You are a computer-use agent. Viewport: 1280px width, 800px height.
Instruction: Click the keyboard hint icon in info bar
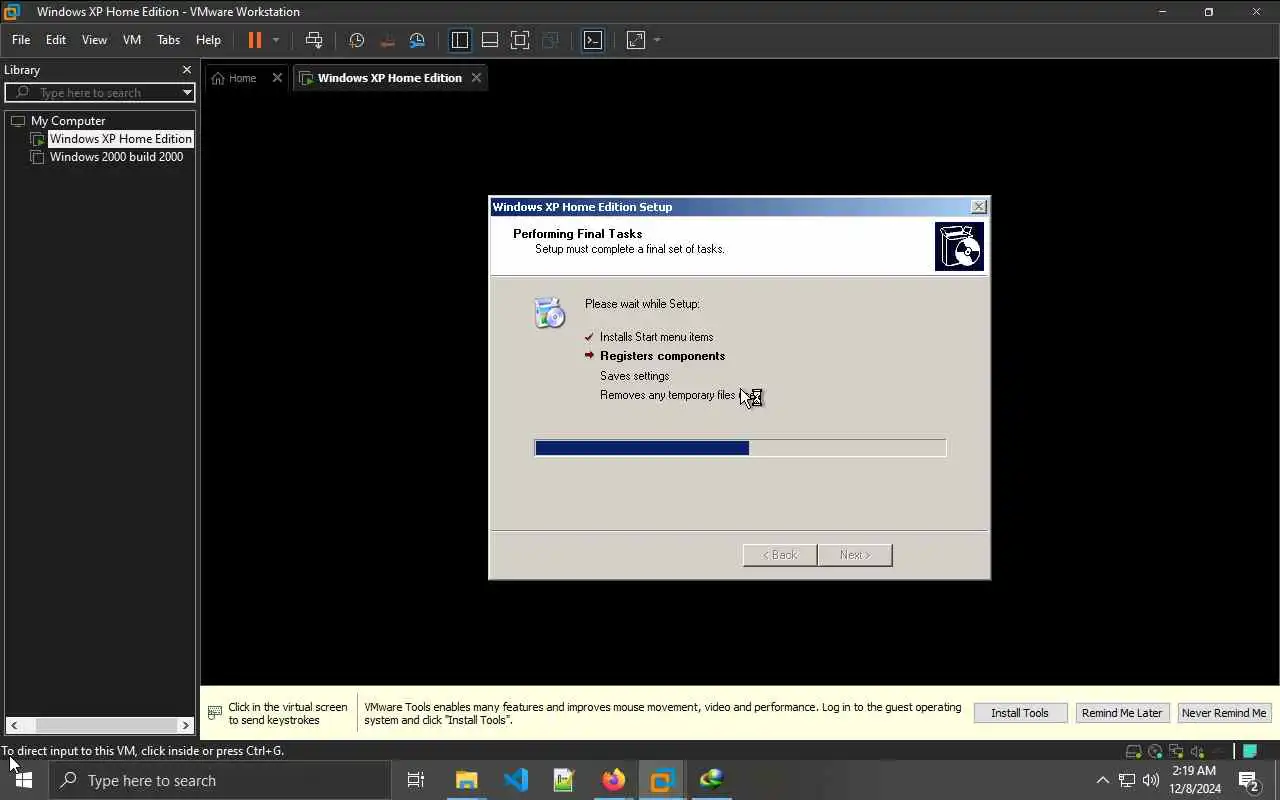[x=215, y=713]
